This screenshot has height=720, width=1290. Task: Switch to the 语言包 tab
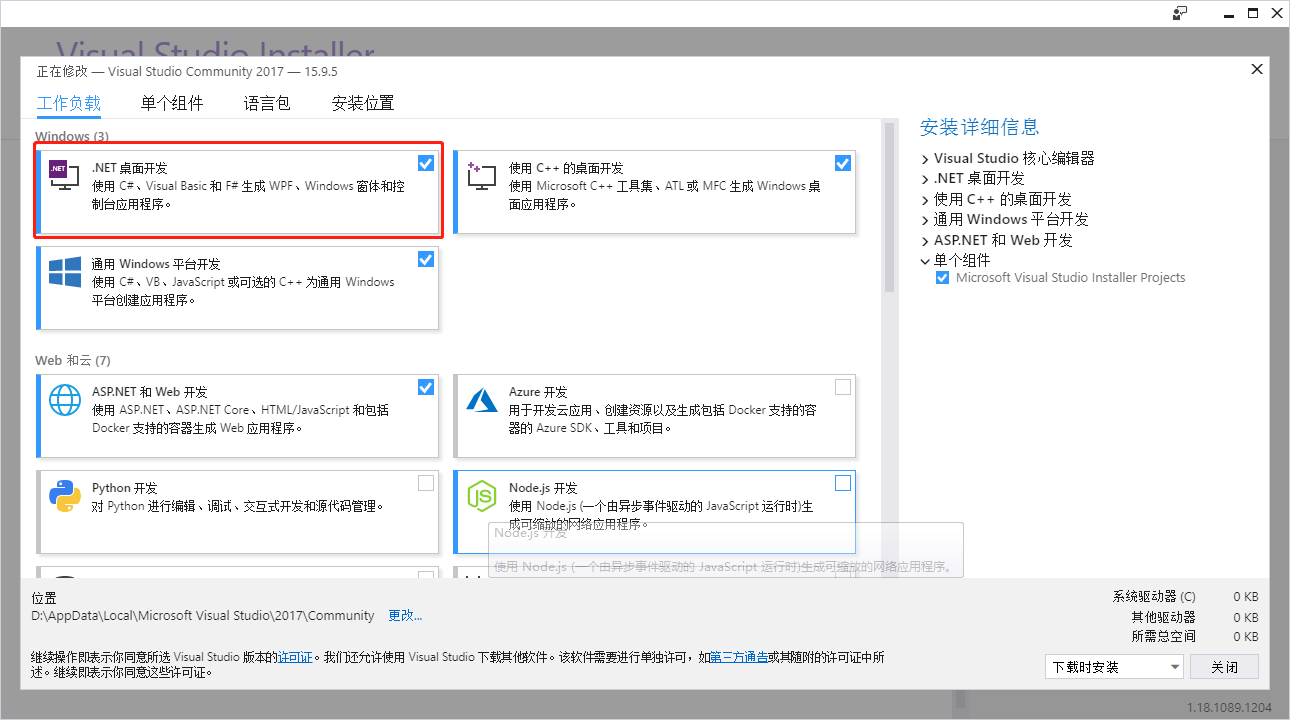267,103
